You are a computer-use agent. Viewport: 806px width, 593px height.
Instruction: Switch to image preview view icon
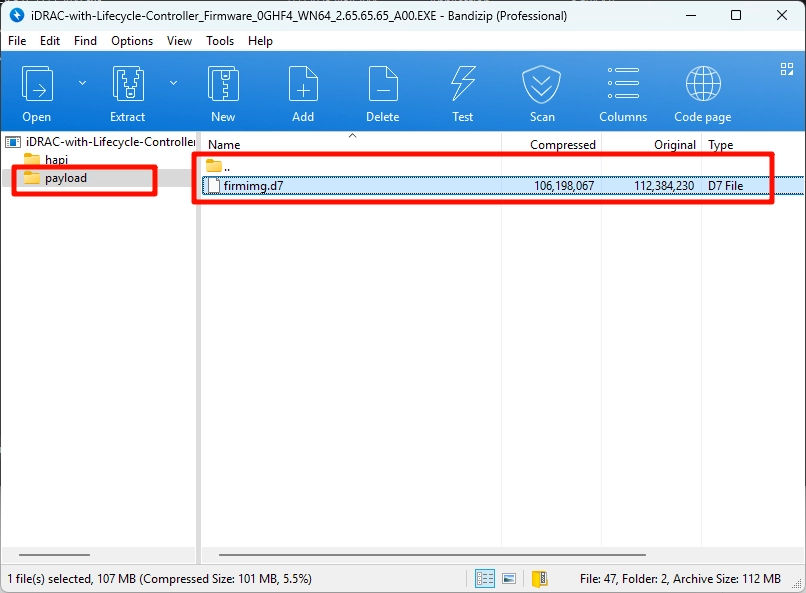point(509,579)
